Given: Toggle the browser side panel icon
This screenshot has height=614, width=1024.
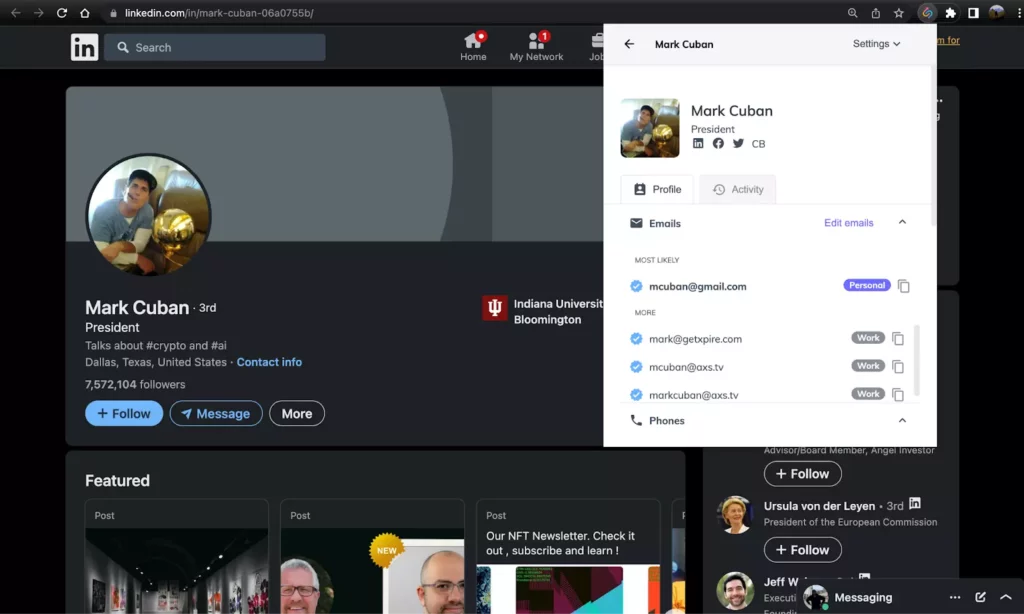Looking at the screenshot, I should click(973, 13).
